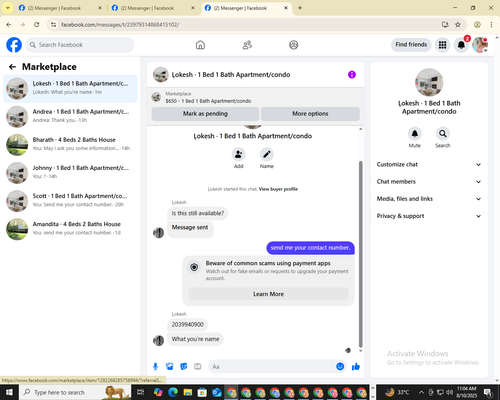Click Learn More on scam warning

click(269, 294)
